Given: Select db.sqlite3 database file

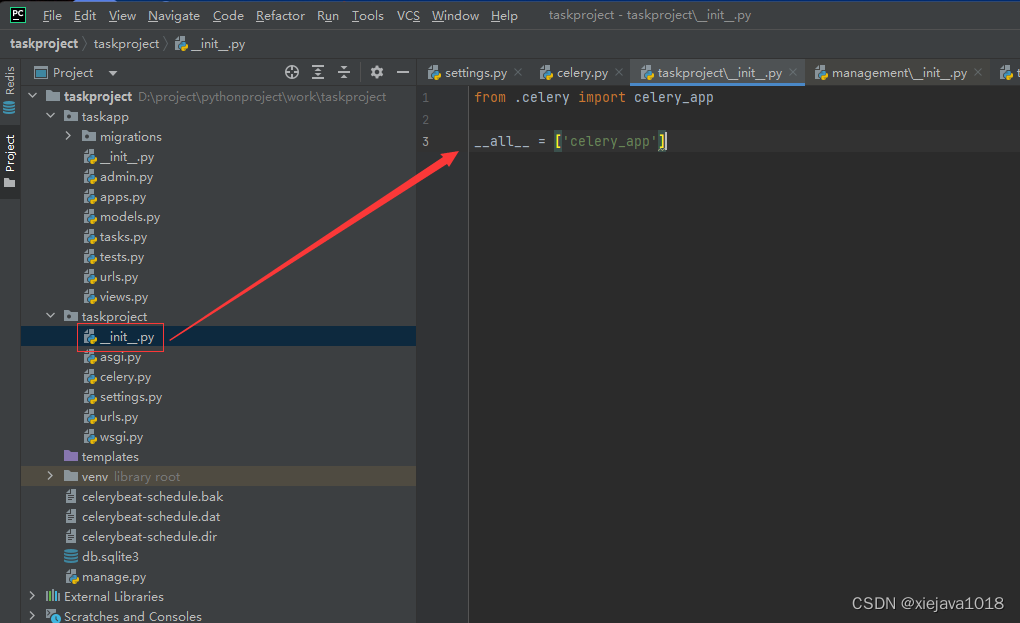Looking at the screenshot, I should (x=110, y=557).
